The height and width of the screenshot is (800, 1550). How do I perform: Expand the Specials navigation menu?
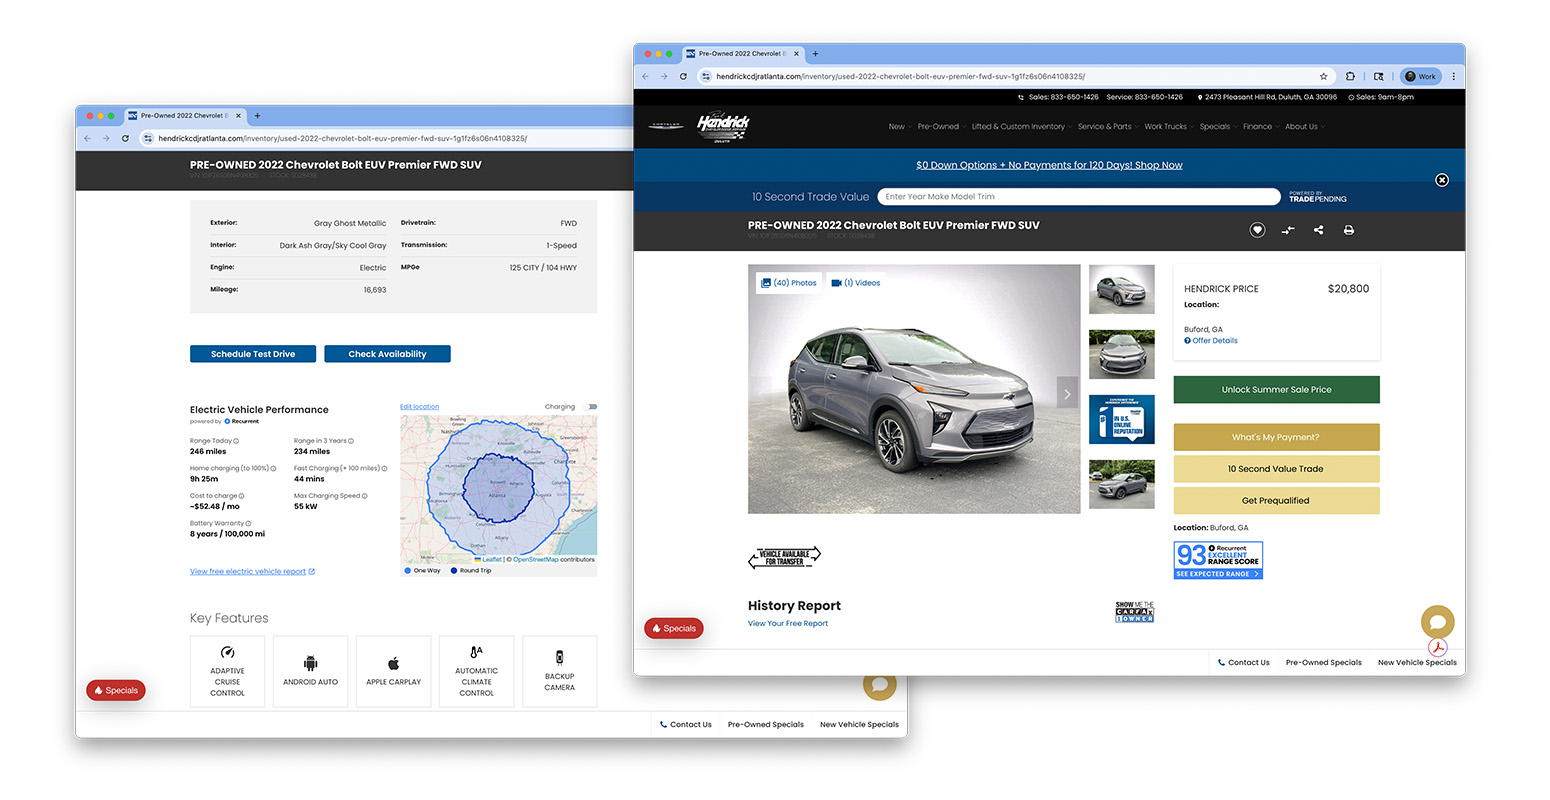1218,127
